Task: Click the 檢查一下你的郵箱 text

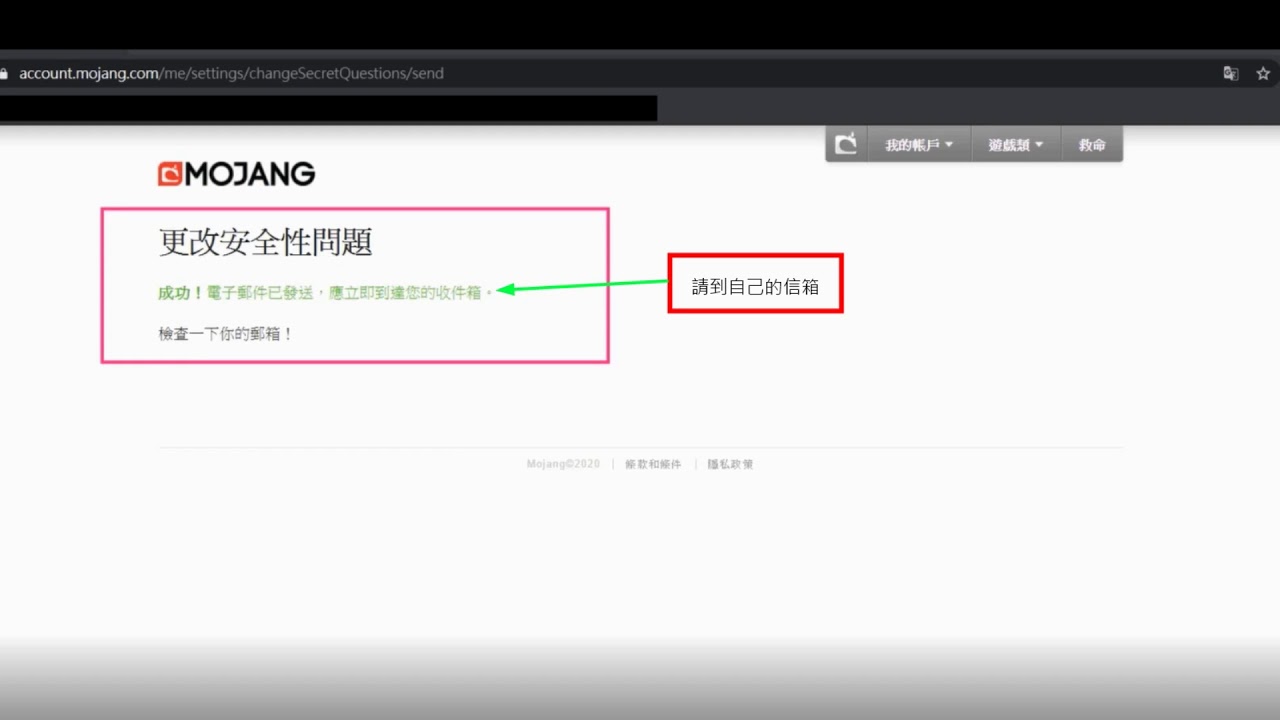Action: click(x=226, y=334)
